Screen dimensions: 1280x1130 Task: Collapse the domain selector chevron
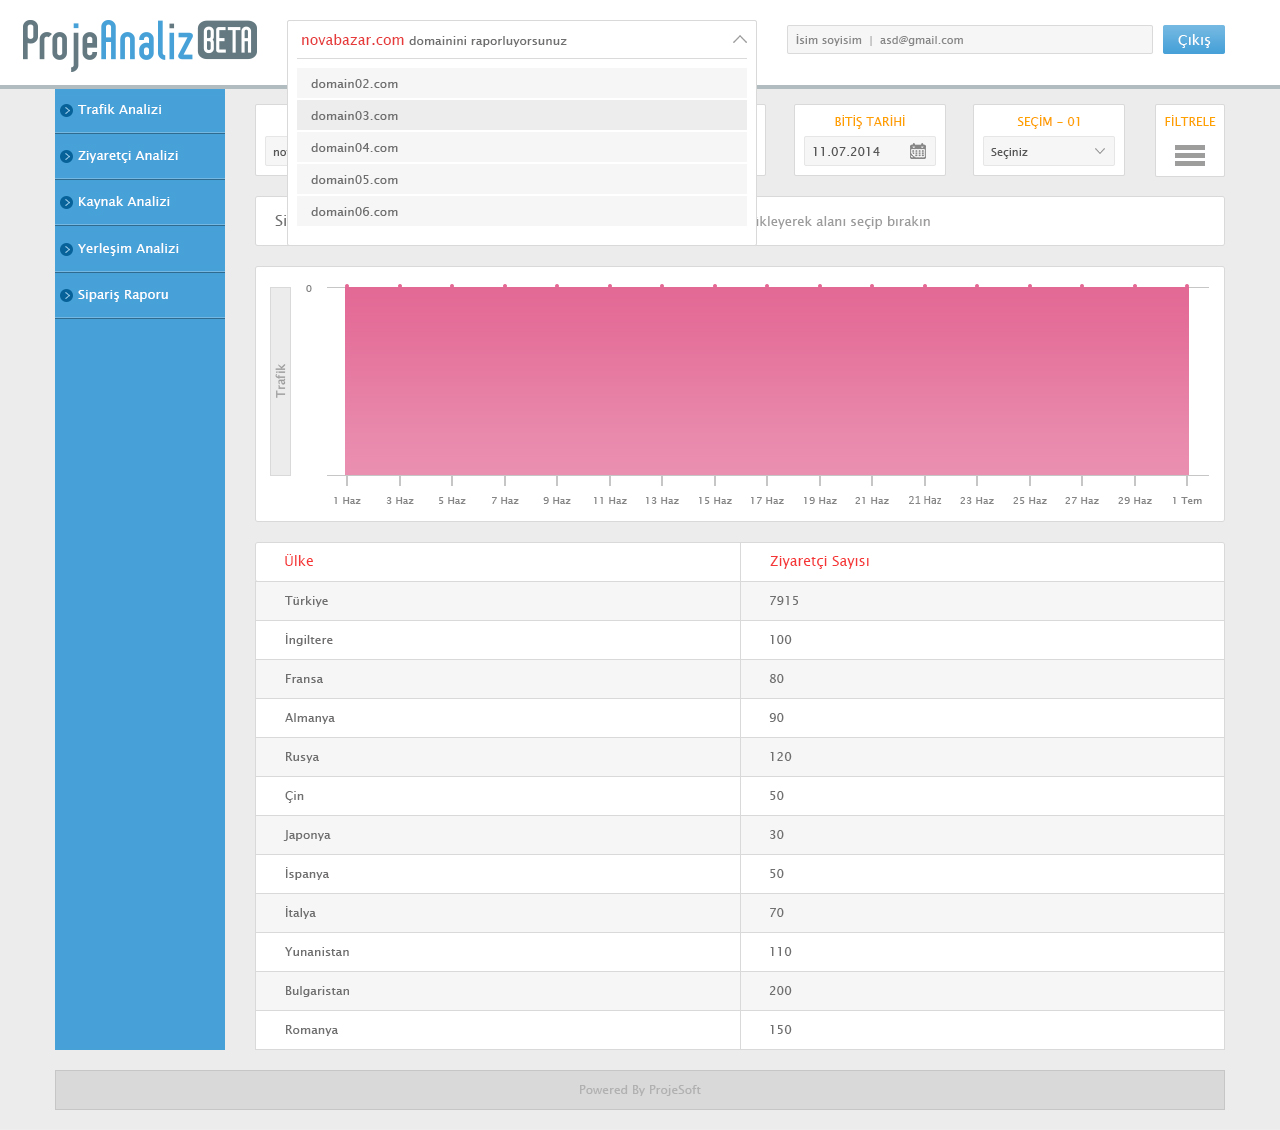739,40
